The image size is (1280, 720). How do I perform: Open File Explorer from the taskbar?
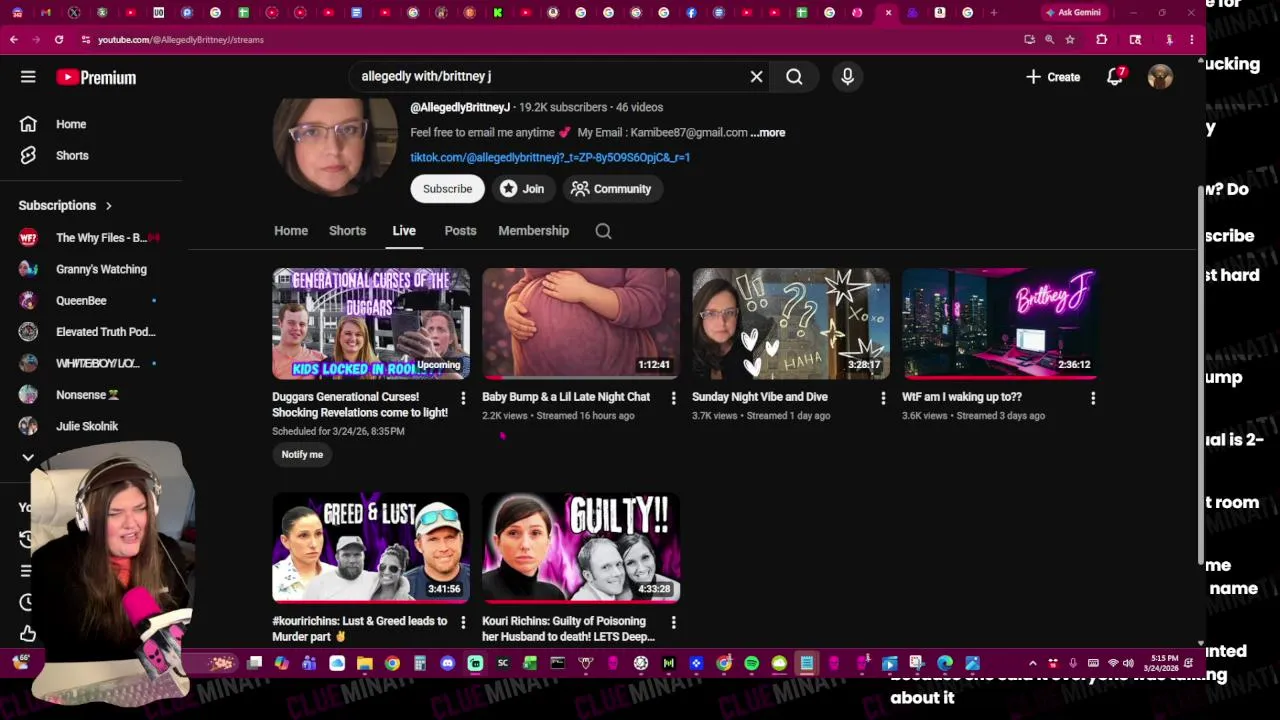pos(364,663)
